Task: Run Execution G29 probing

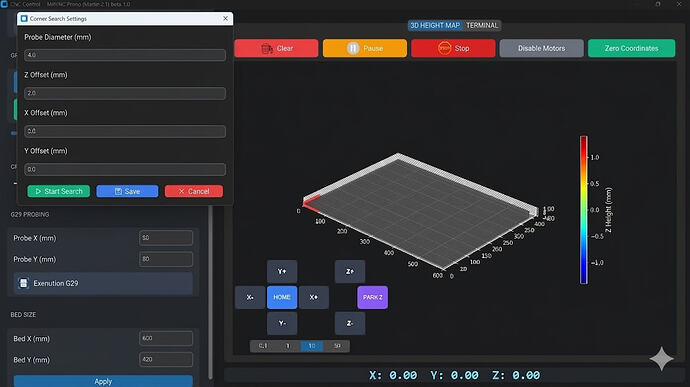Action: click(x=103, y=283)
